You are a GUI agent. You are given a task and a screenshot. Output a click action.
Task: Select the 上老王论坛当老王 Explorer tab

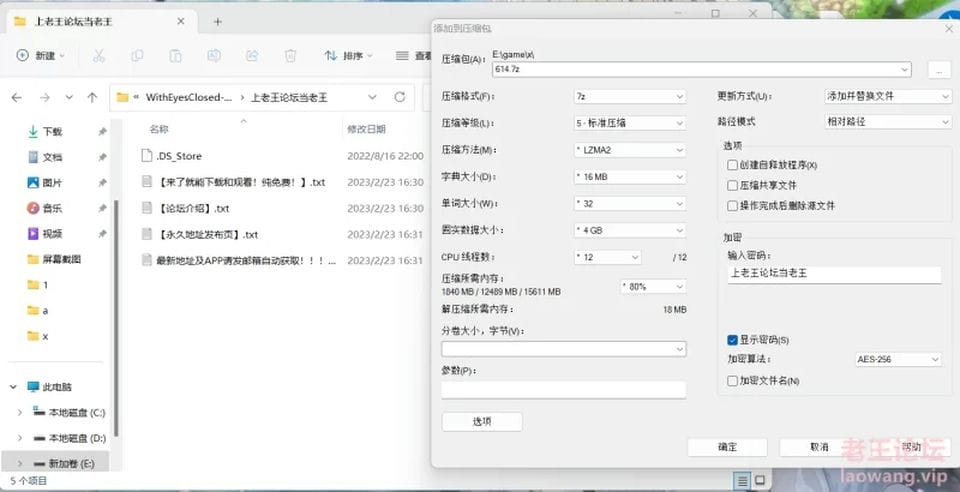tap(101, 21)
